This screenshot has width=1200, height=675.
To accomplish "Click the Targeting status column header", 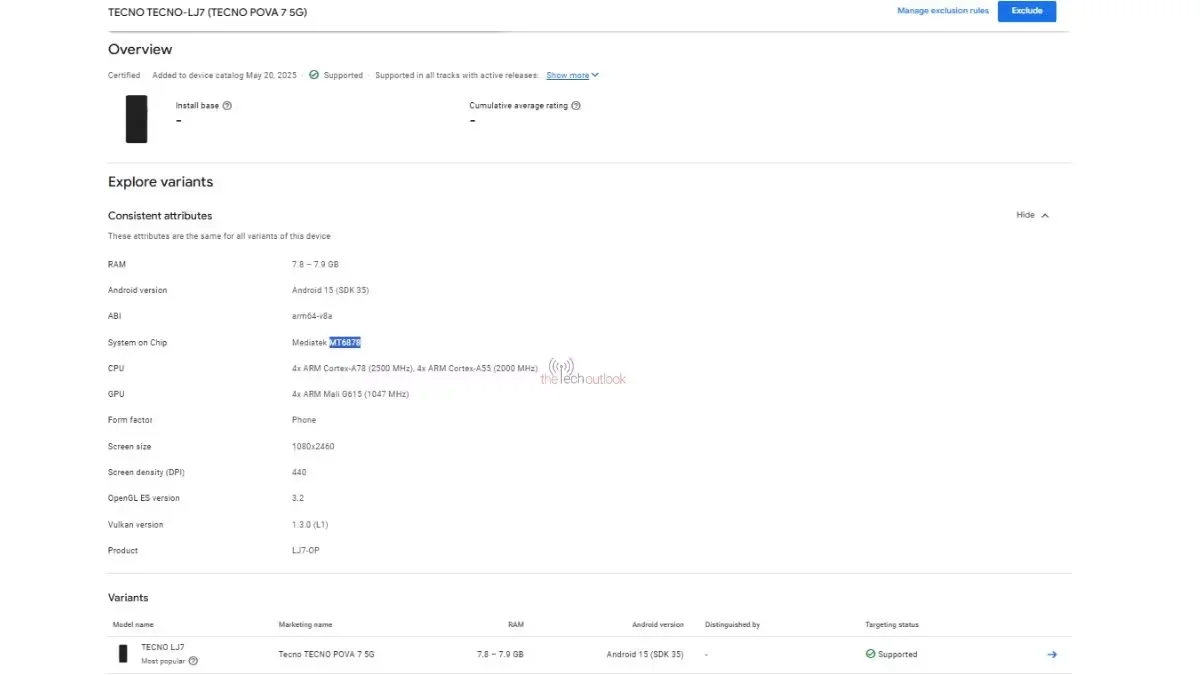I will click(890, 624).
